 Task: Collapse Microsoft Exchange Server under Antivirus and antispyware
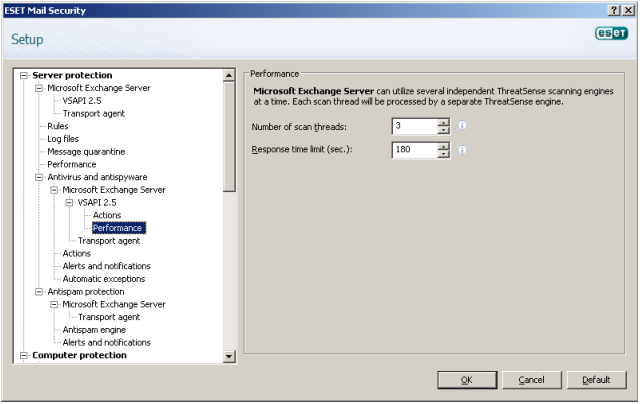pos(54,190)
